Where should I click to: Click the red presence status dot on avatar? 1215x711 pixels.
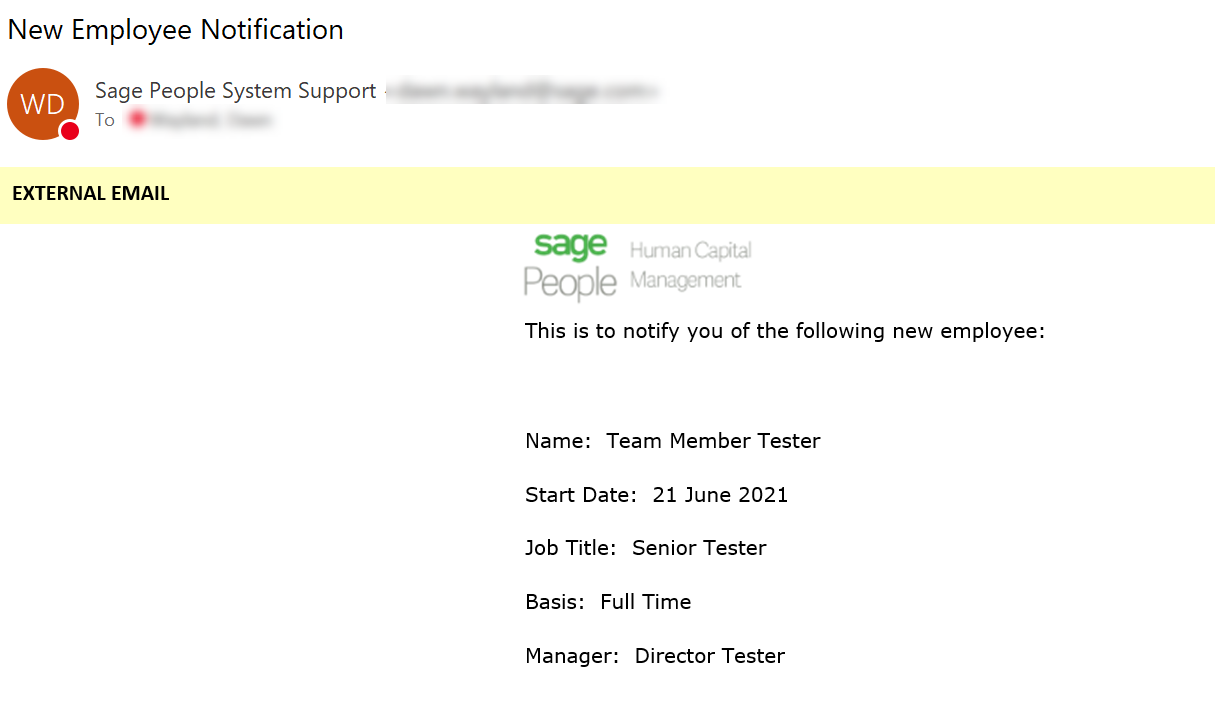click(69, 131)
